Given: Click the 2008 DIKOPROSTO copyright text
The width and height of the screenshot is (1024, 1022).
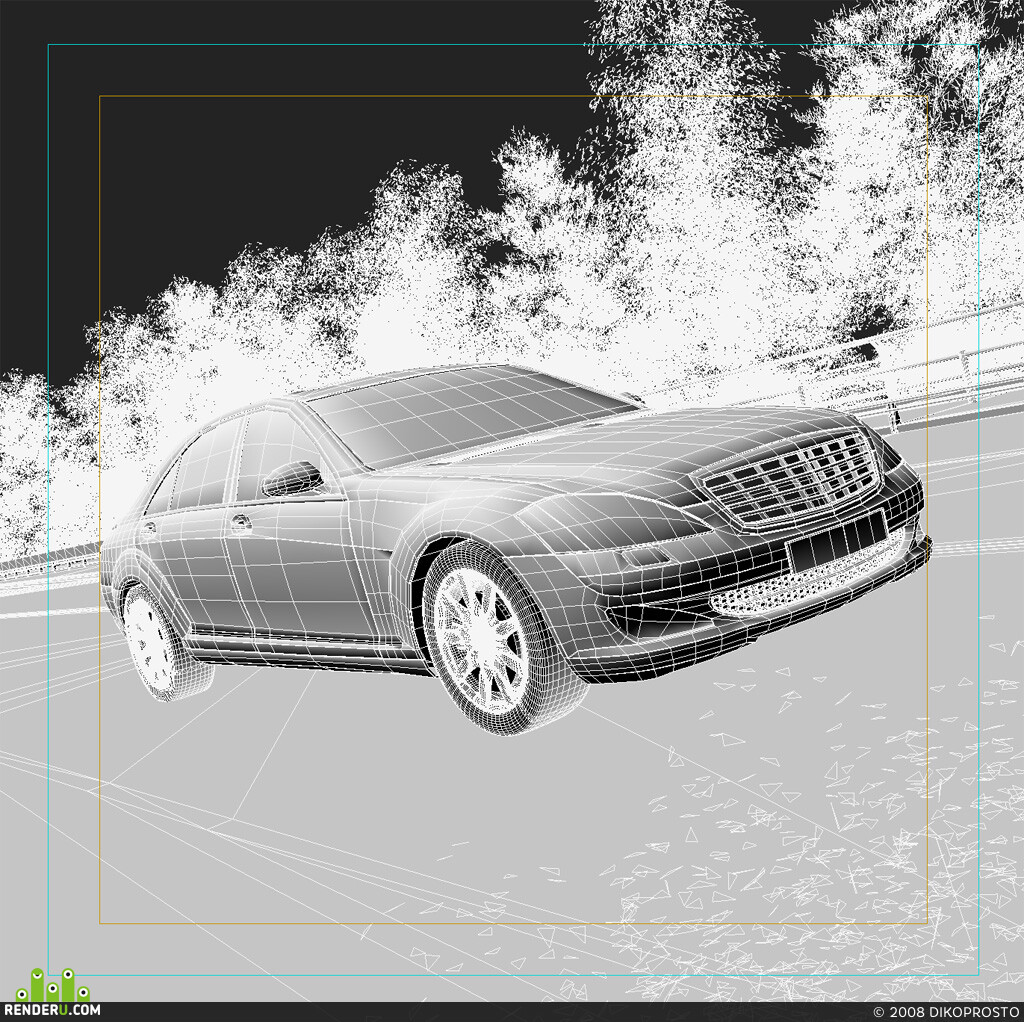Looking at the screenshot, I should [948, 1012].
